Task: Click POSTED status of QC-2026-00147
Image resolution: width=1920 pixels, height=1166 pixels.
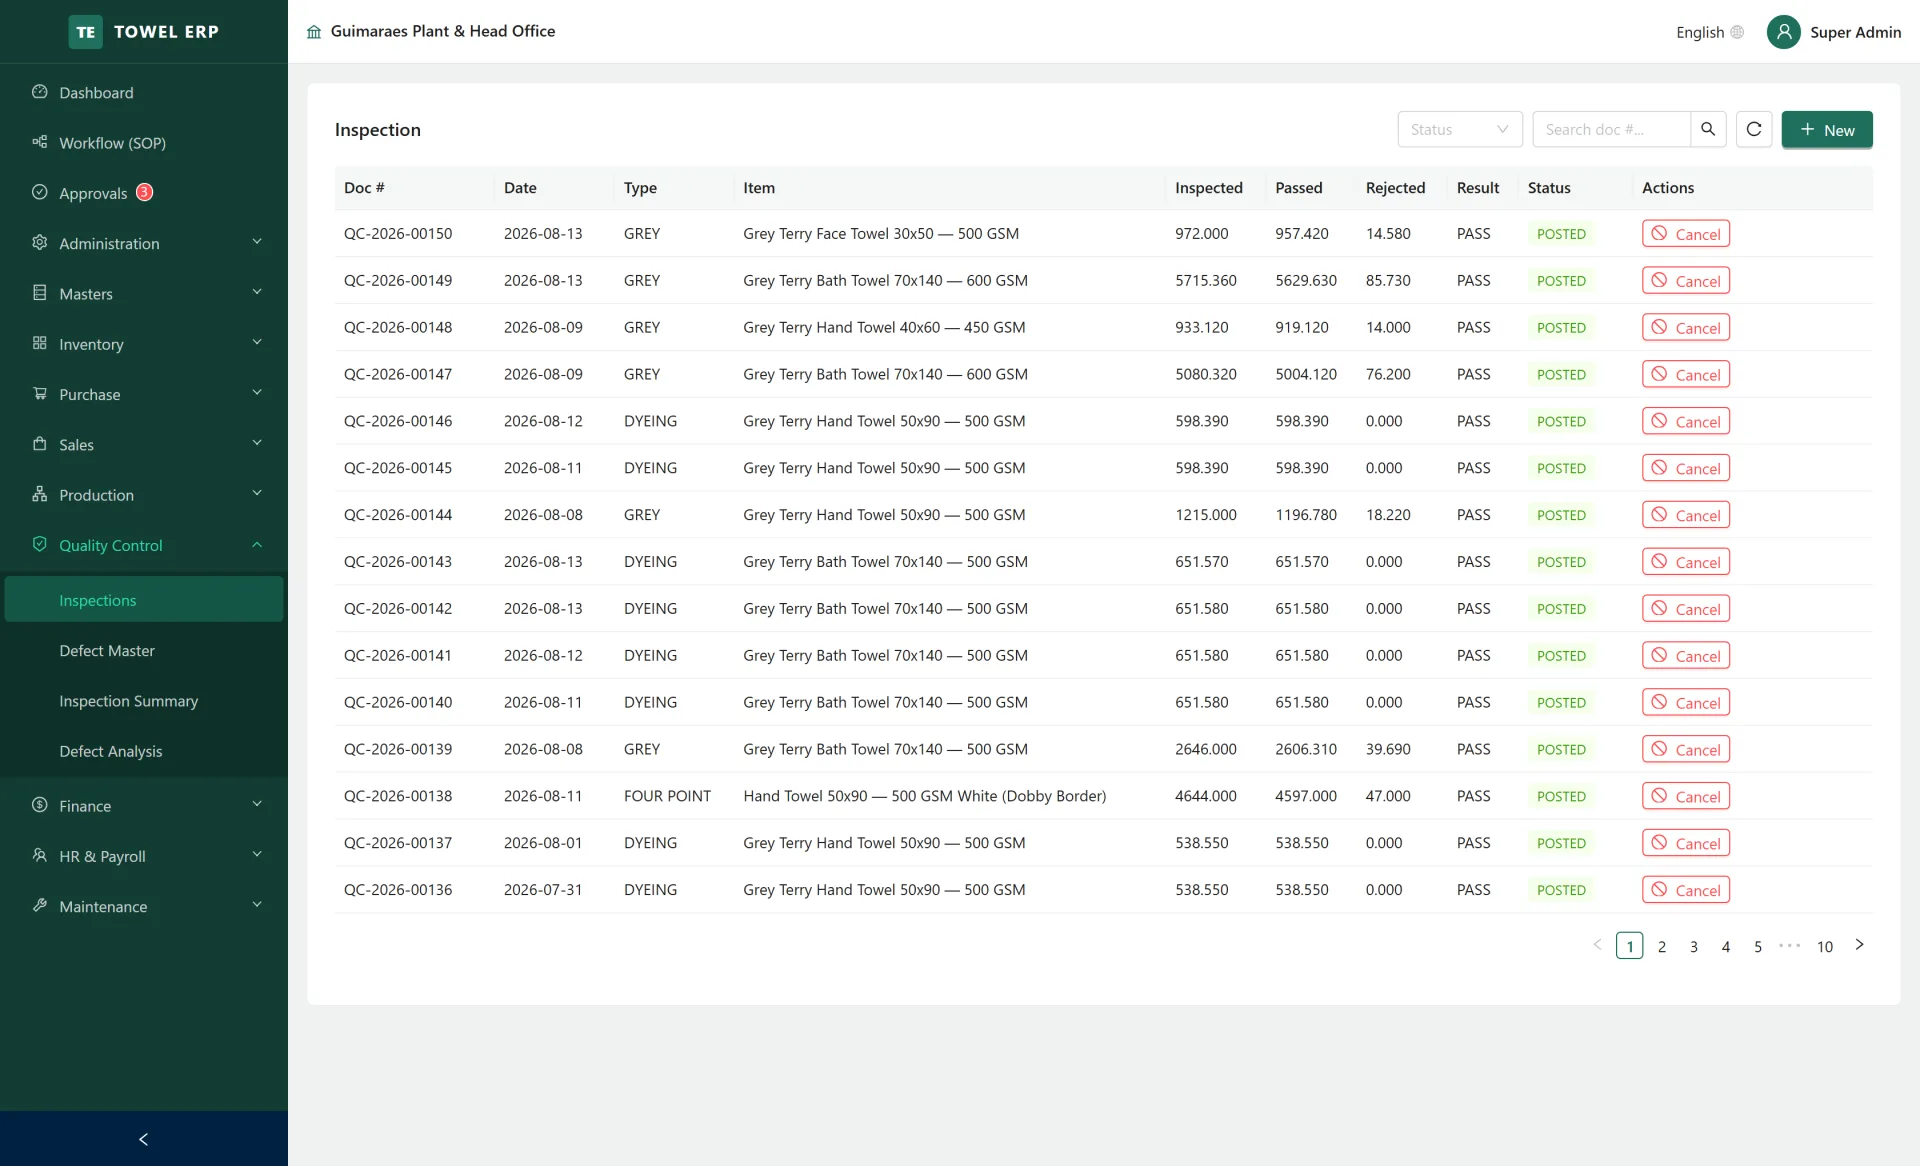Action: 1561,375
